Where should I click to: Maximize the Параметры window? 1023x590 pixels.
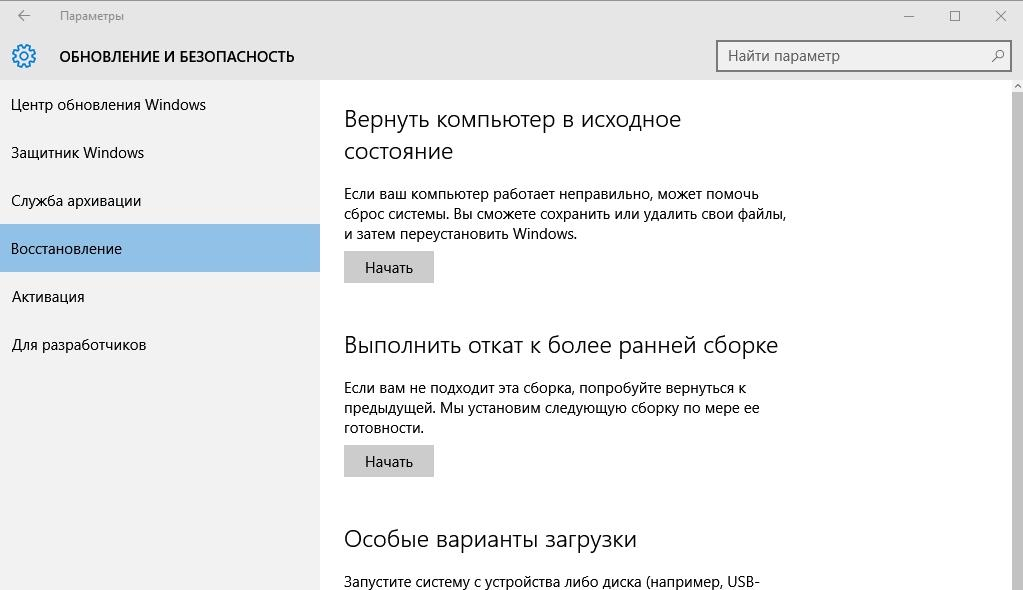click(x=955, y=16)
